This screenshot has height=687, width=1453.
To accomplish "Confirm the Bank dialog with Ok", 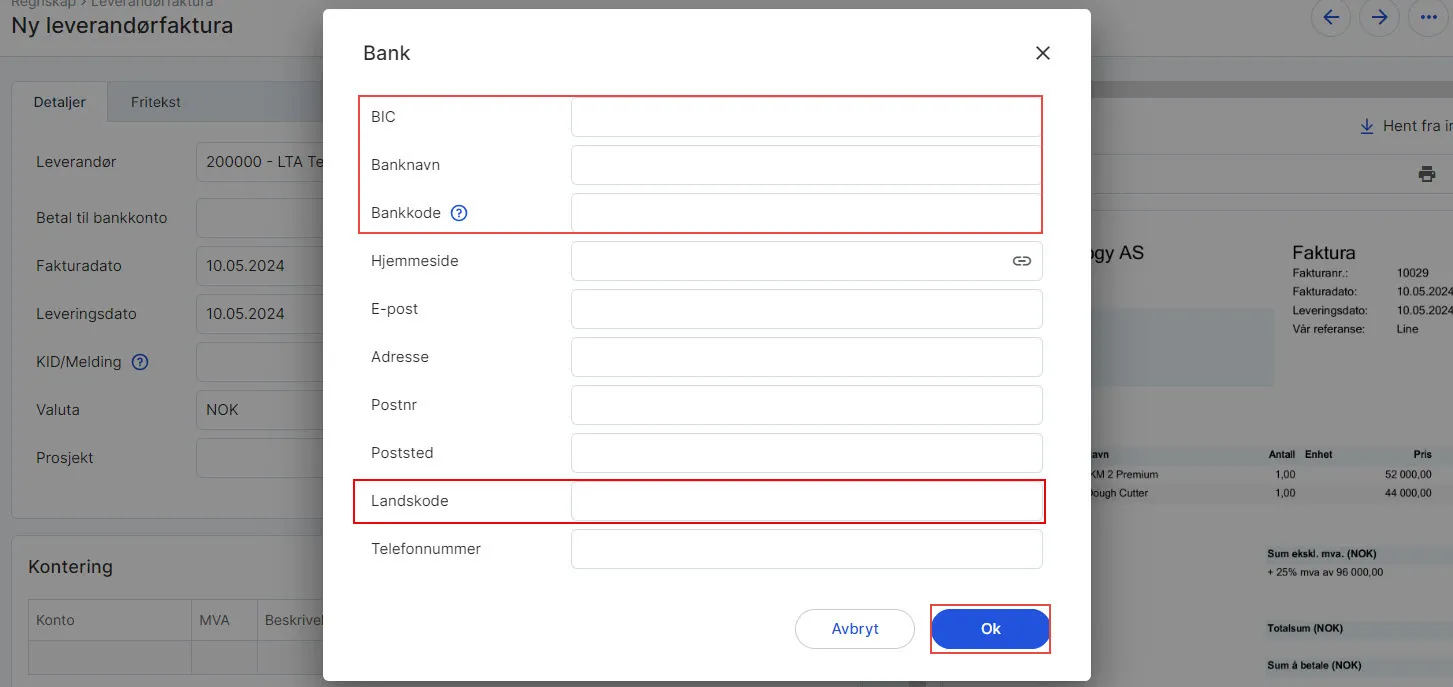I will [x=990, y=629].
